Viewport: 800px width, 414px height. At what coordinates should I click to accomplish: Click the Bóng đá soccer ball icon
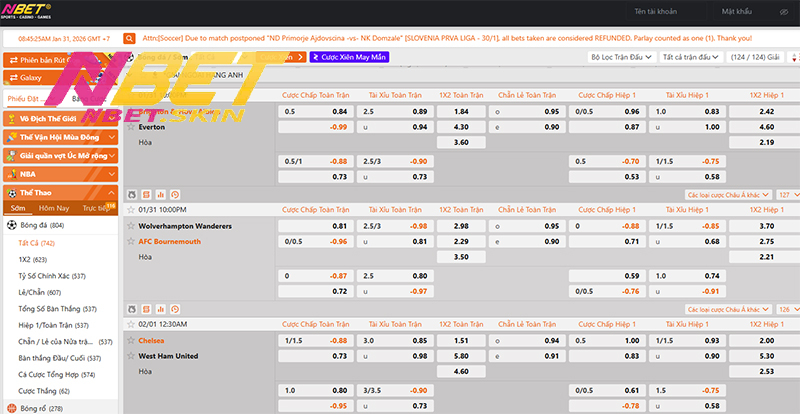pyautogui.click(x=10, y=226)
